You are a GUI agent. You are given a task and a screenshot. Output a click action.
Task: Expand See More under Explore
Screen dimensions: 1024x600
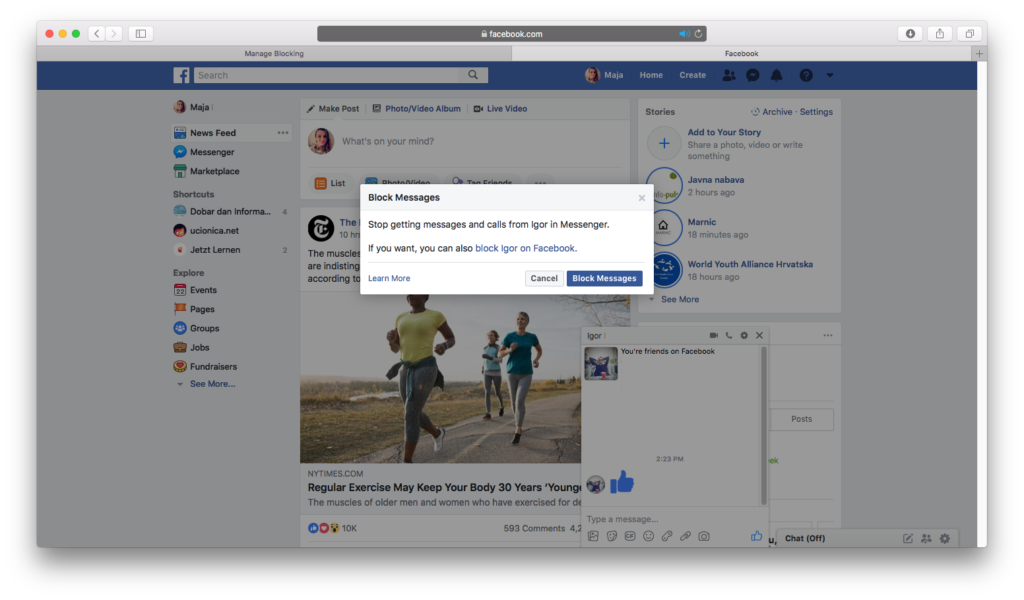point(212,384)
